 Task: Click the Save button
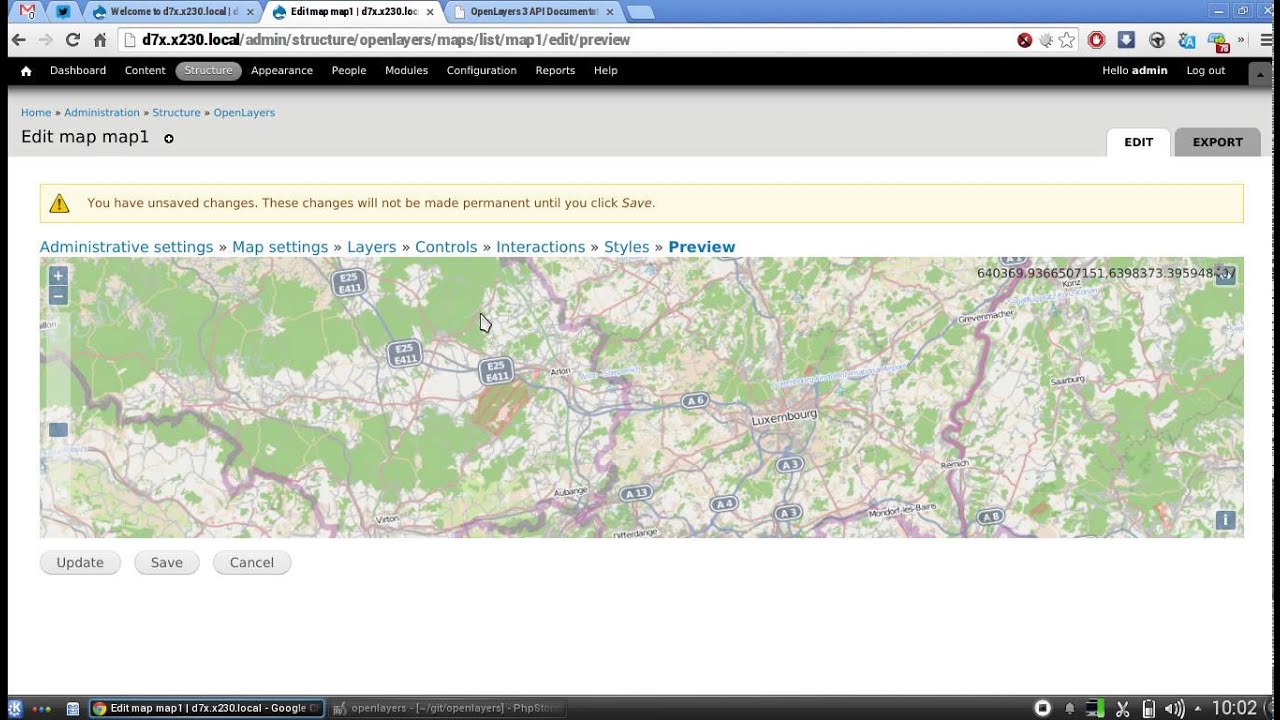tap(167, 563)
